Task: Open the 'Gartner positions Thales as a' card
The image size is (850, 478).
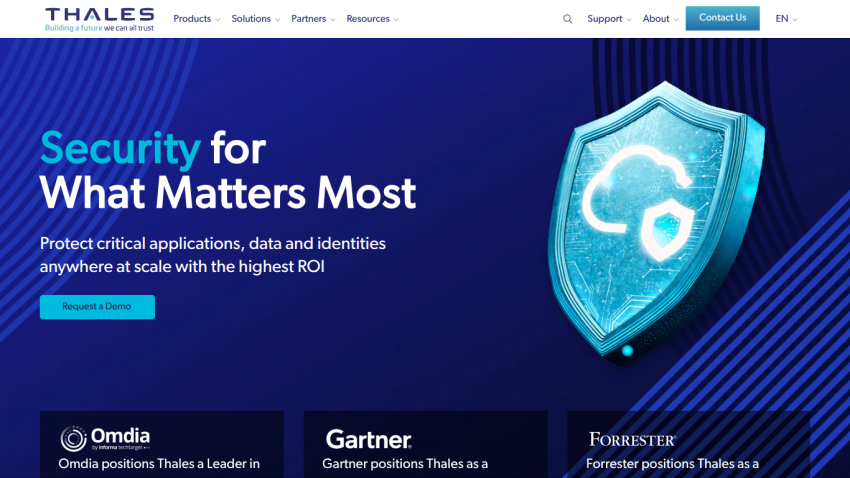Action: coord(426,444)
